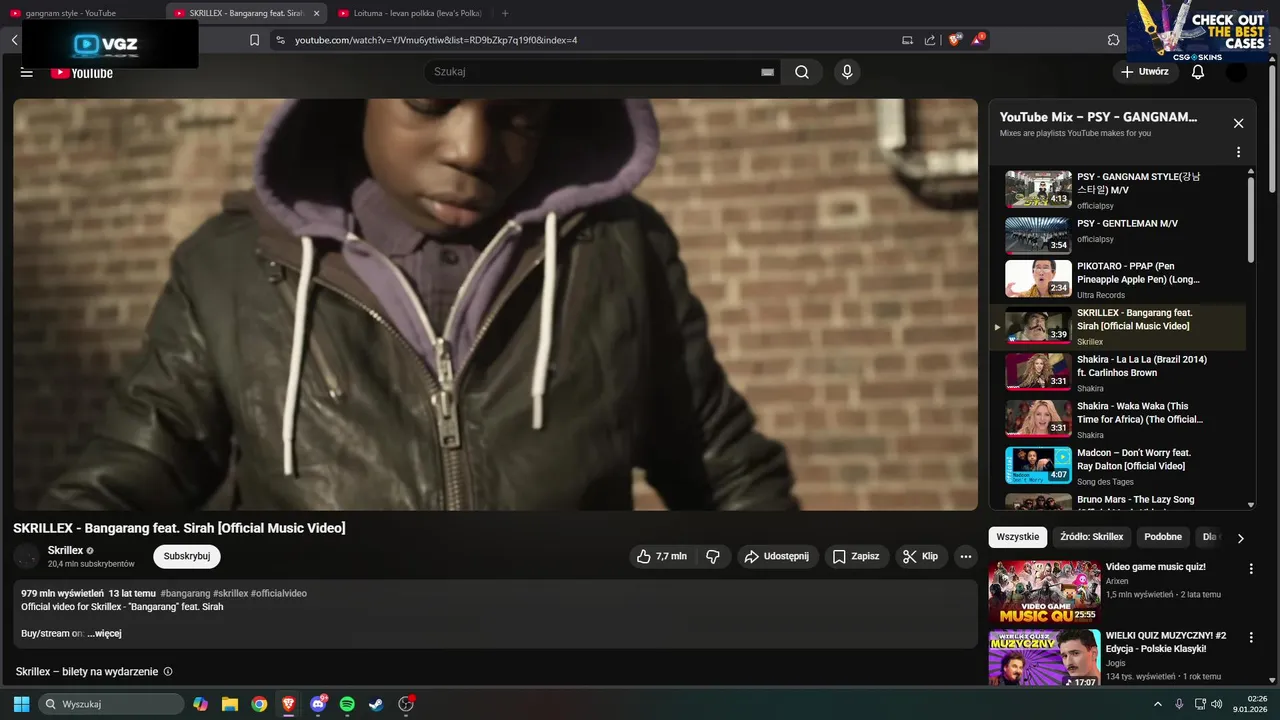This screenshot has width=1280, height=720.
Task: Start voice search with the microphone icon
Action: [x=847, y=72]
